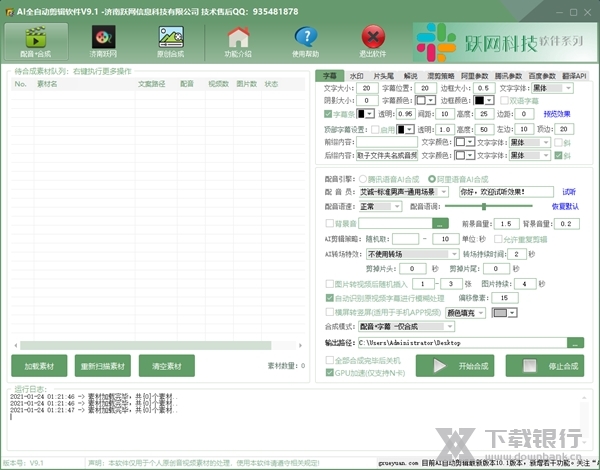Click the 重新扫描素材 button

(103, 366)
